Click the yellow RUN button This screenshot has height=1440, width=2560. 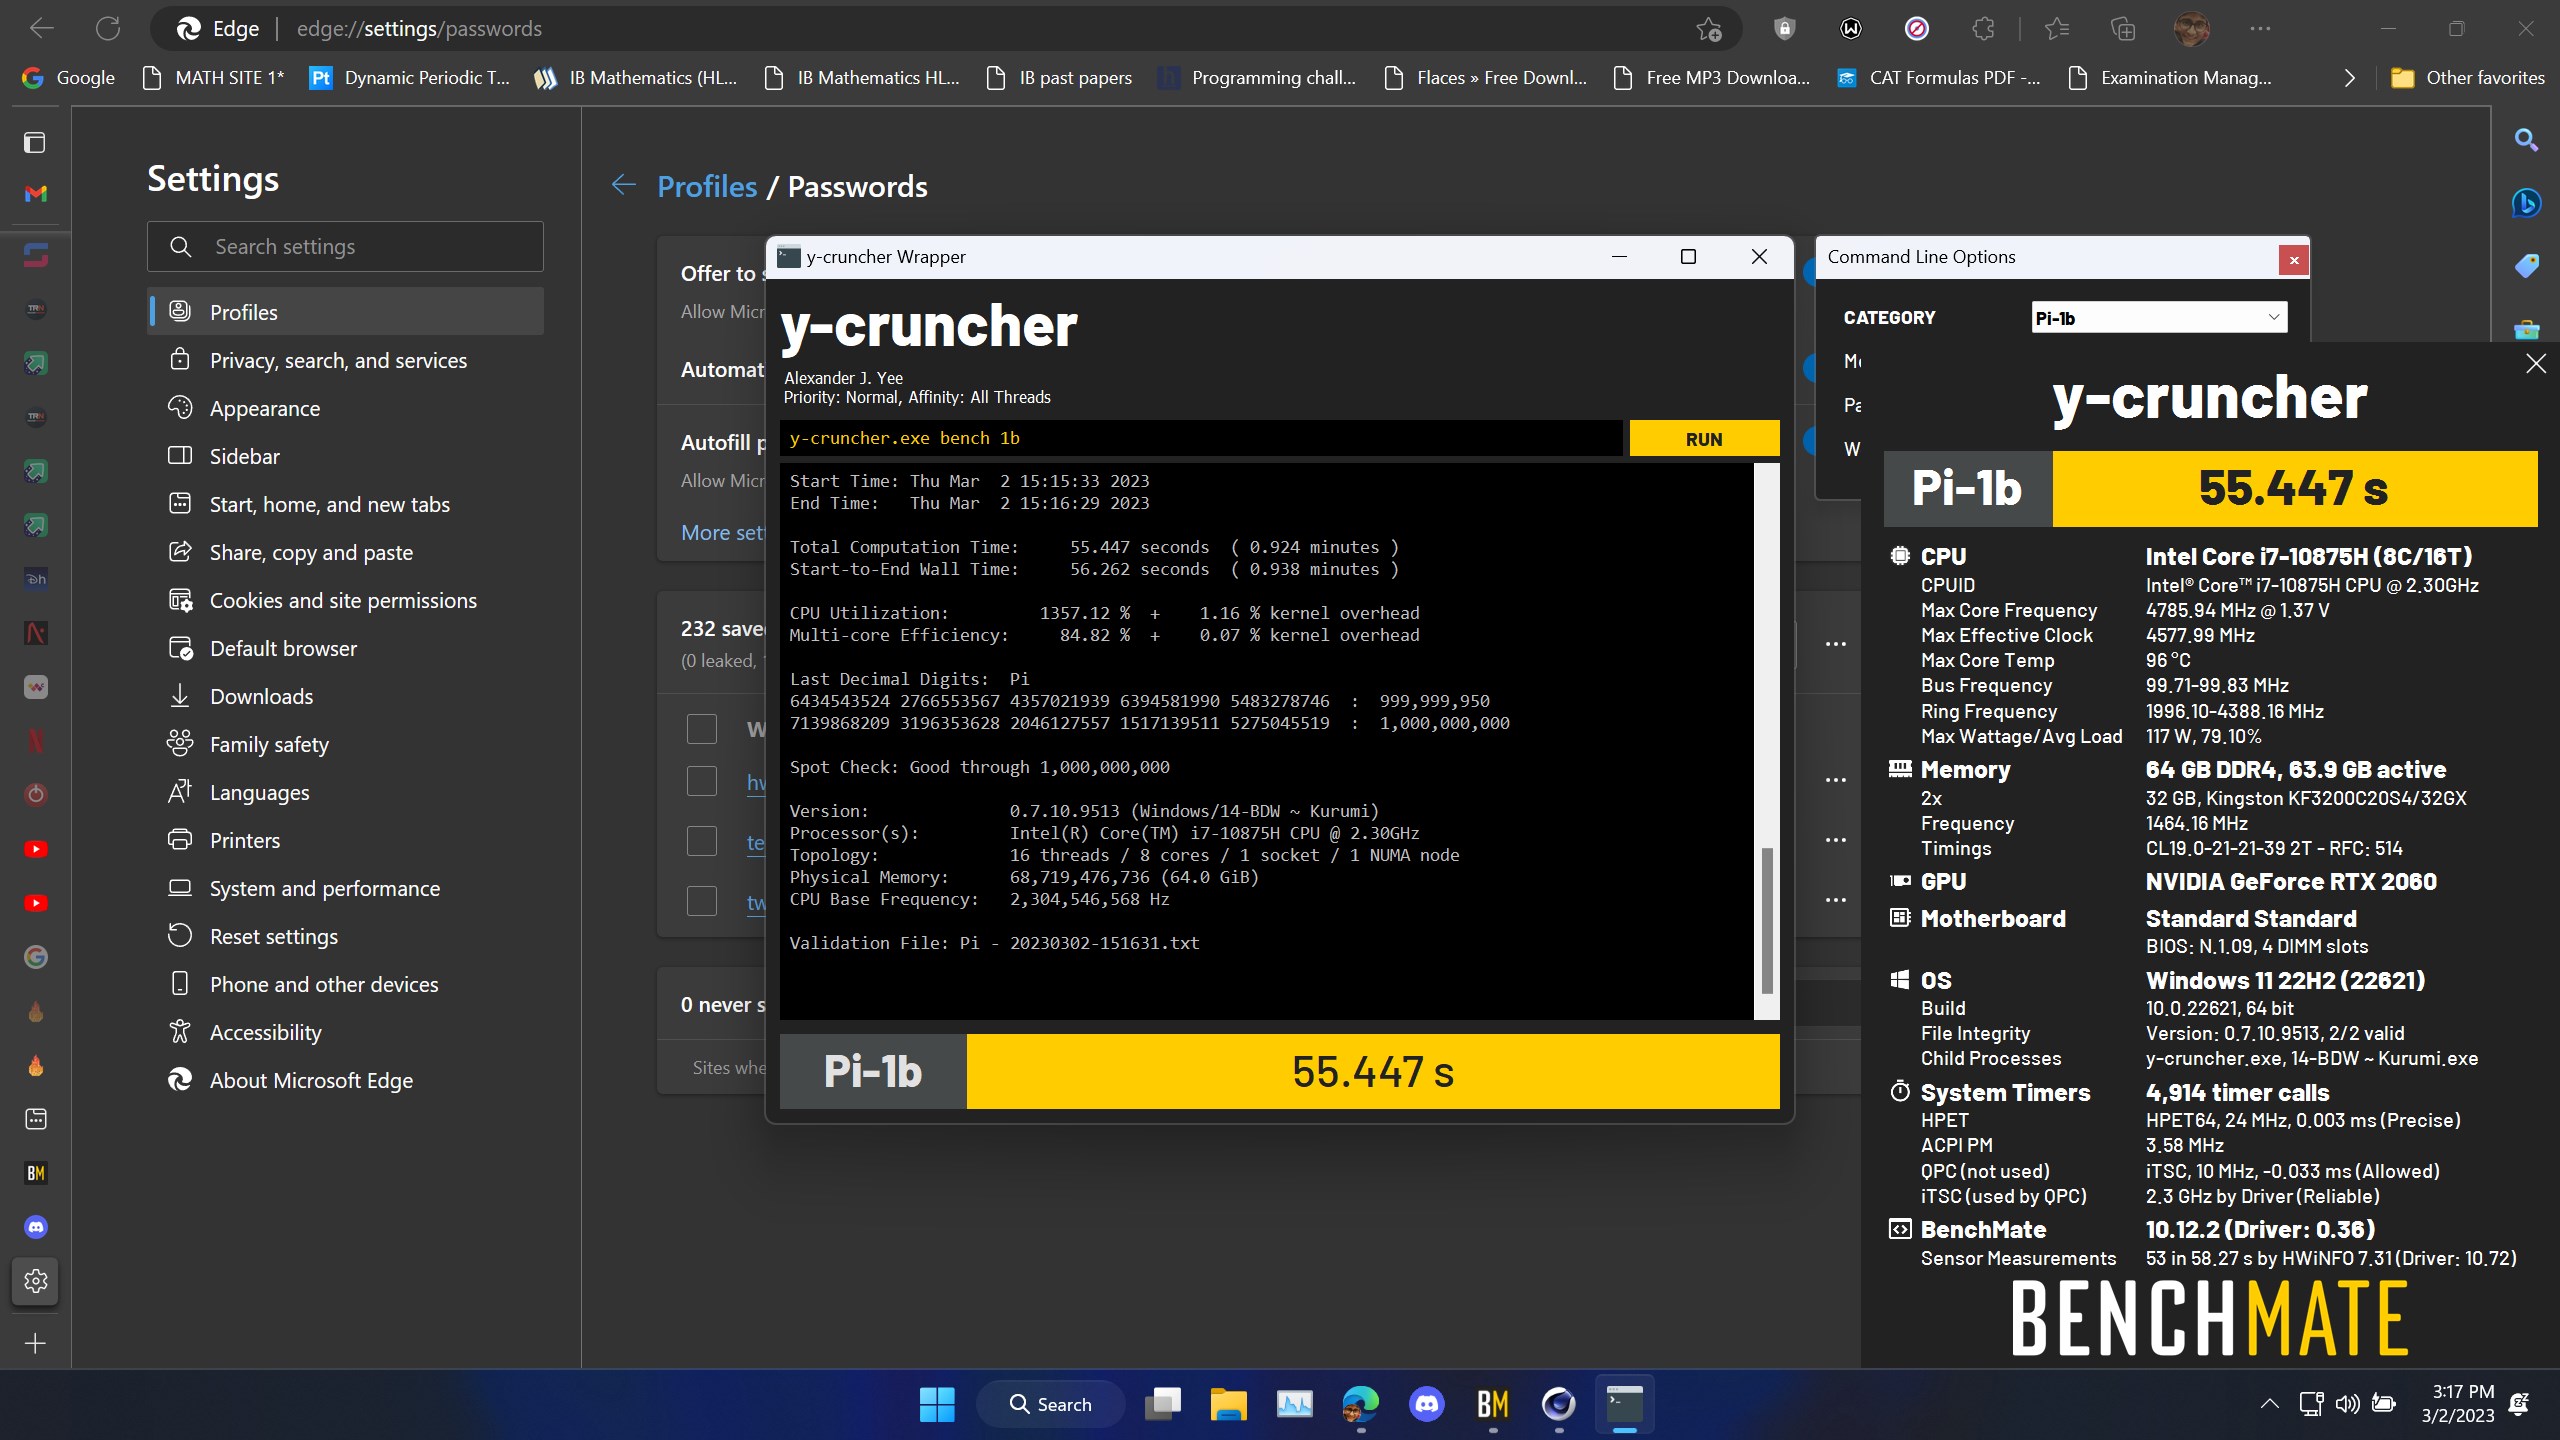(1704, 439)
